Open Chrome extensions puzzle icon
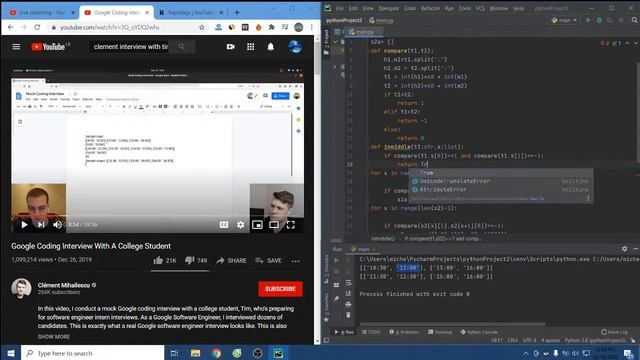This screenshot has width=640, height=360. (271, 27)
